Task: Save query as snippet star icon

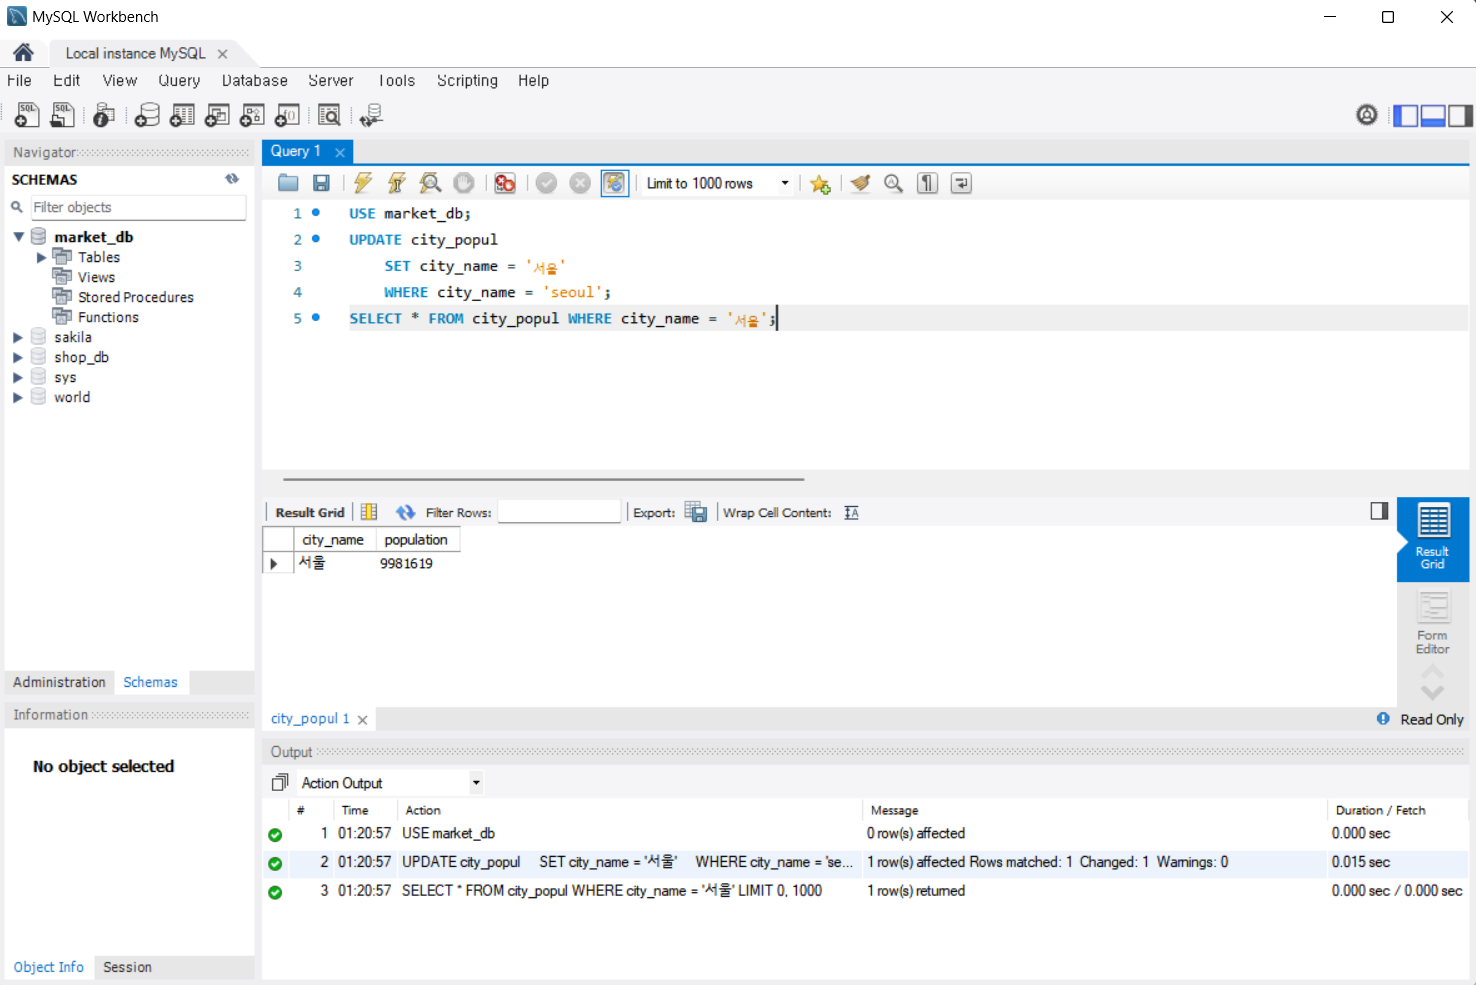Action: (820, 184)
